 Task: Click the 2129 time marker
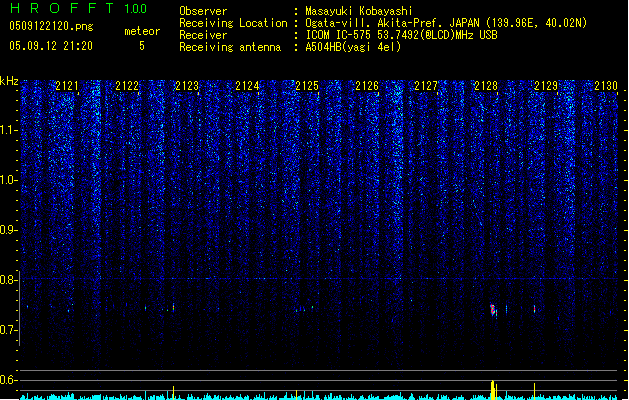coord(546,86)
